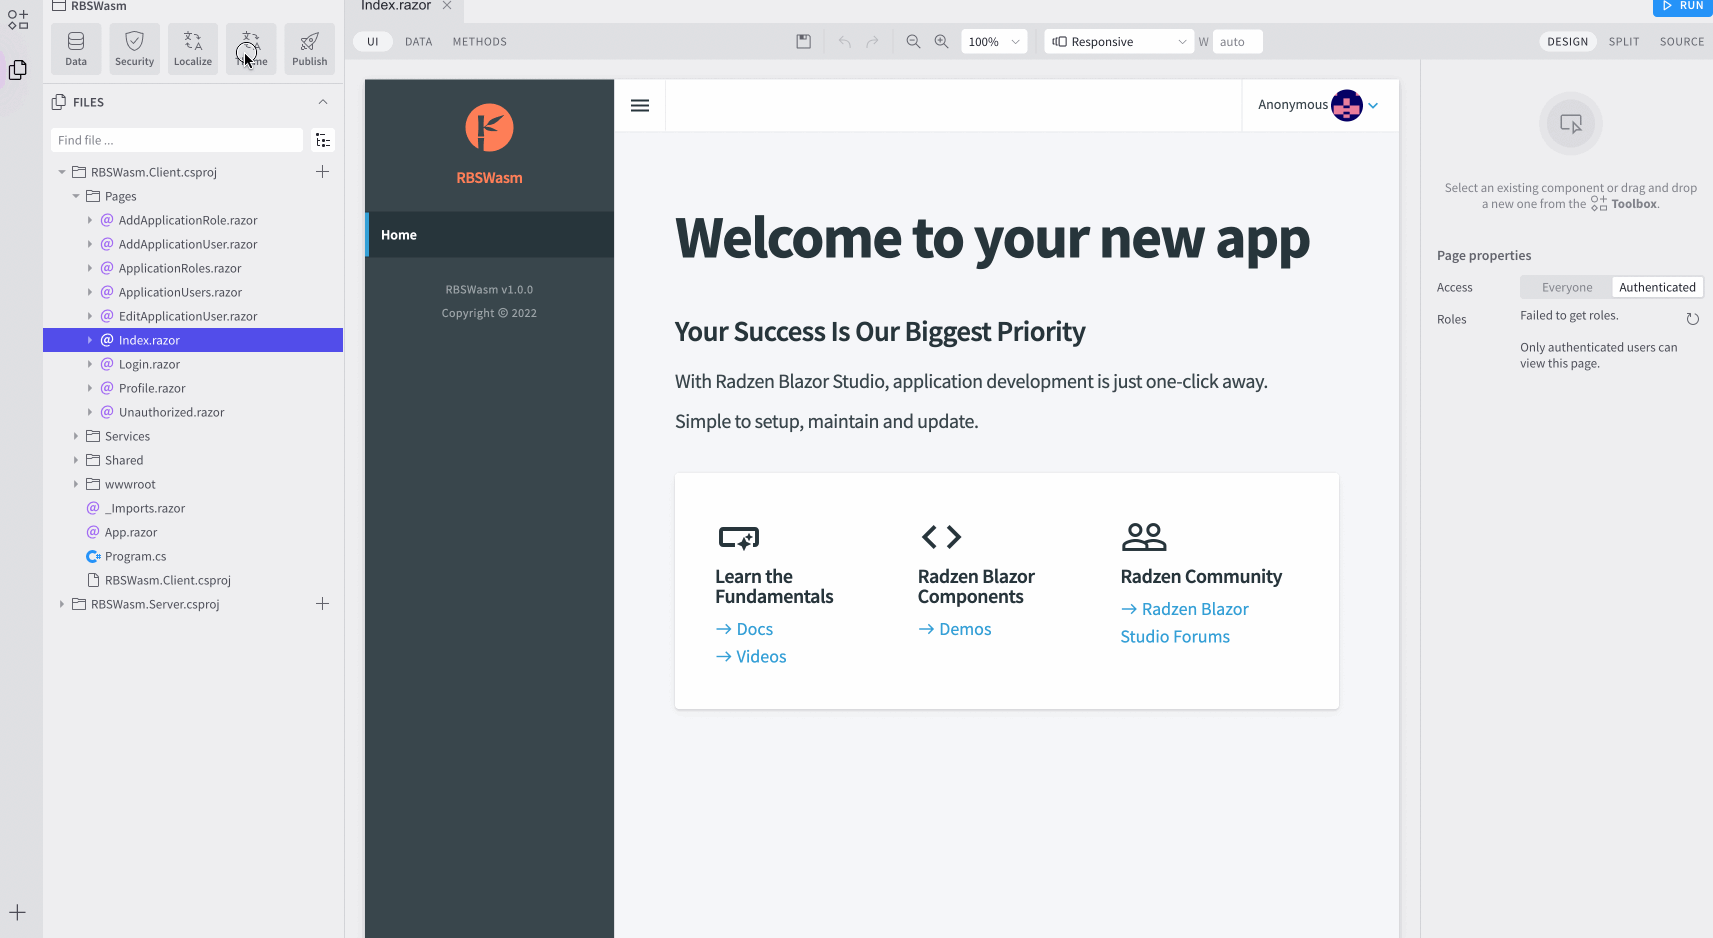Viewport: 1713px width, 938px height.
Task: Open Security settings via the shield icon
Action: [x=134, y=47]
